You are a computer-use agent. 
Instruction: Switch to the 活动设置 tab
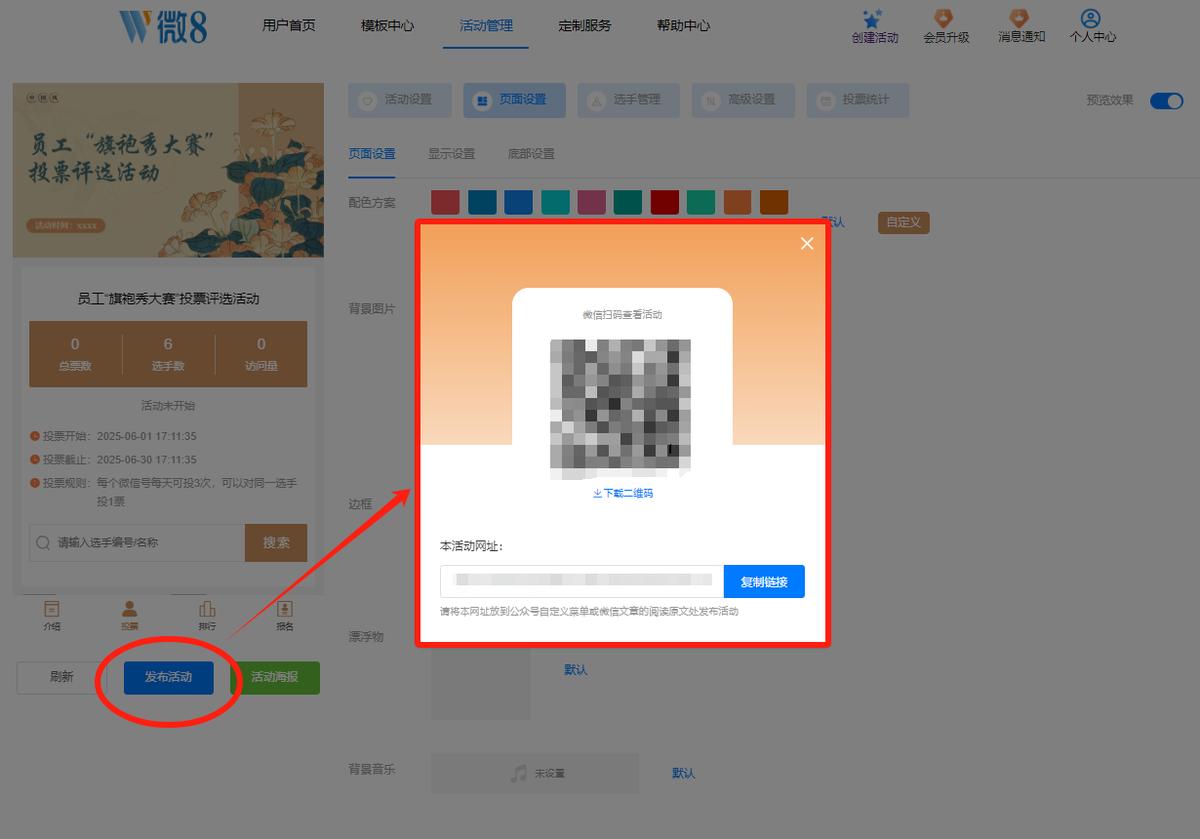(x=400, y=100)
